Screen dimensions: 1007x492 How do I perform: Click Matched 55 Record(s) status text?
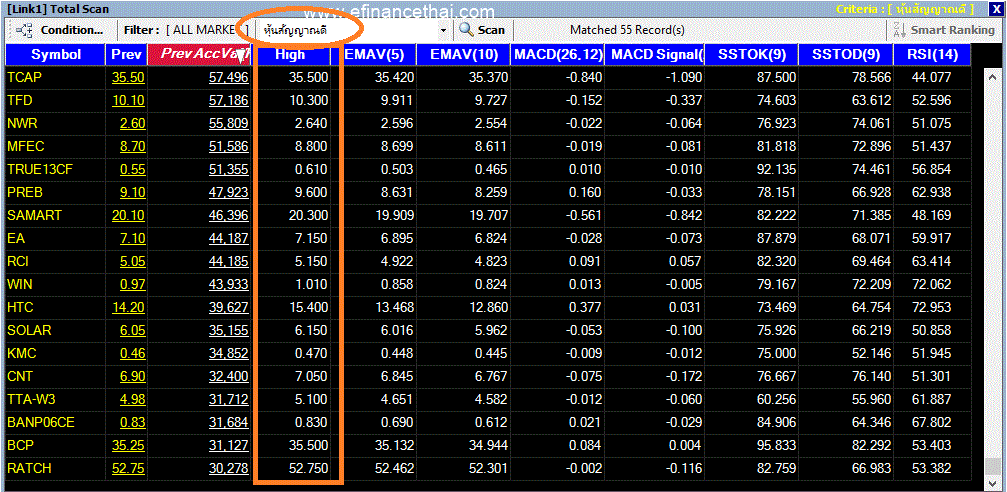pyautogui.click(x=627, y=30)
